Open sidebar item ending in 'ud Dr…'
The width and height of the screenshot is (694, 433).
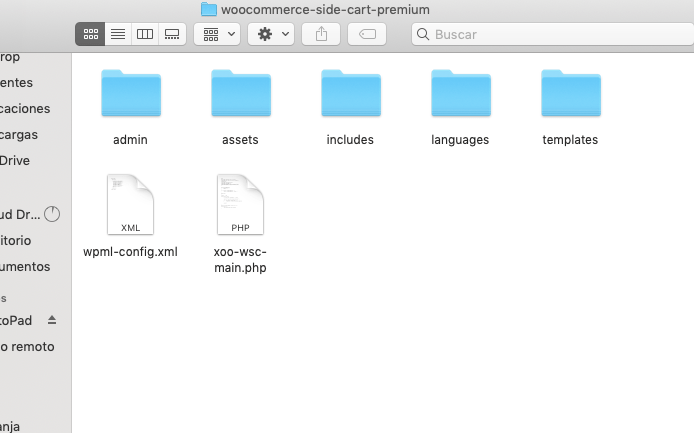point(20,215)
